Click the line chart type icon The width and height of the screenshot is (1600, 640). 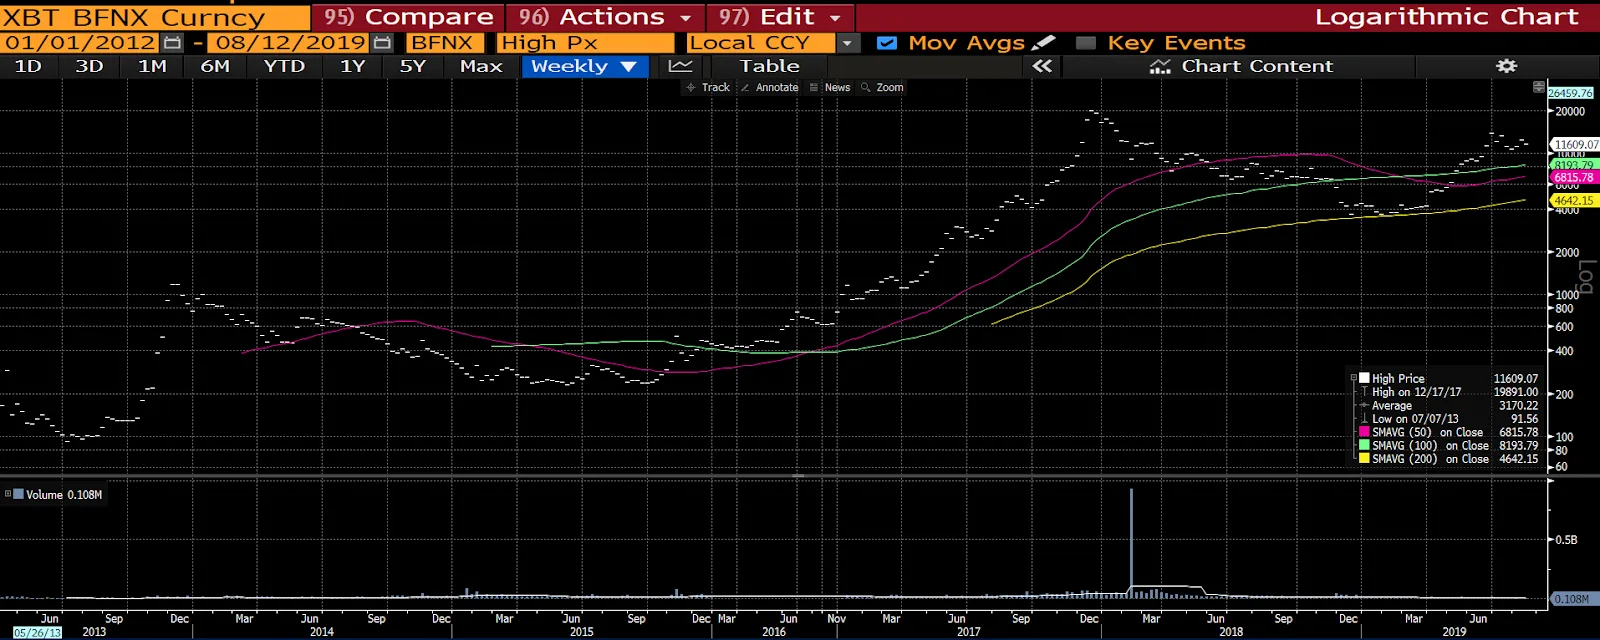(680, 66)
